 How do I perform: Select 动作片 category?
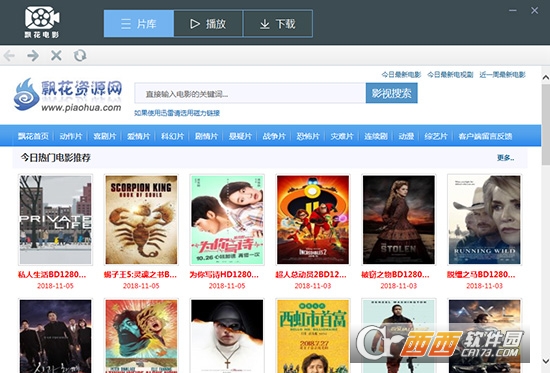coord(71,136)
